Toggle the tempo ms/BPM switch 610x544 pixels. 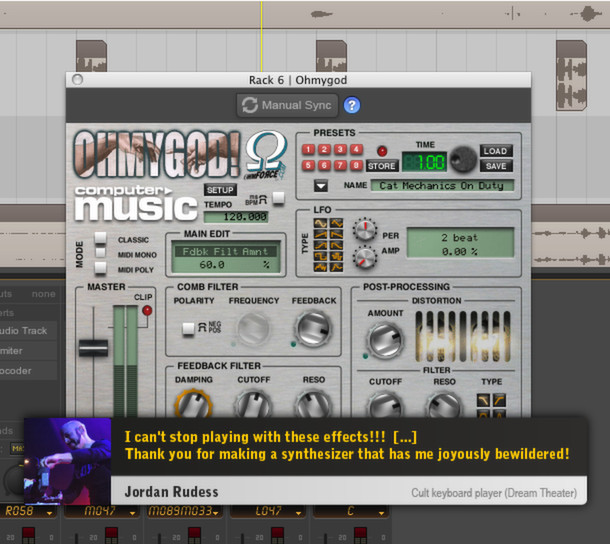pyautogui.click(x=279, y=198)
